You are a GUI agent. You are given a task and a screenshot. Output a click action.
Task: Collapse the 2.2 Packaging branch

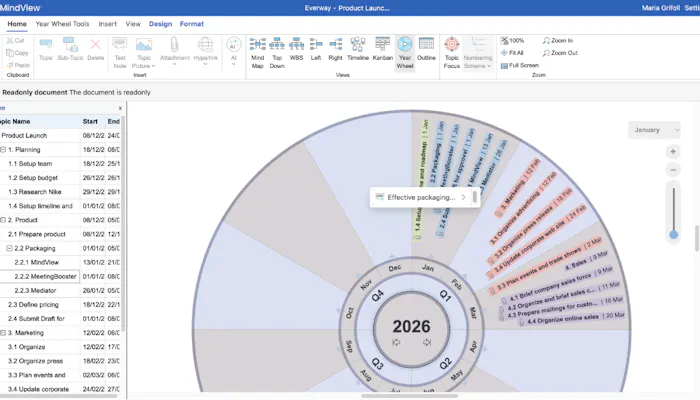point(9,248)
